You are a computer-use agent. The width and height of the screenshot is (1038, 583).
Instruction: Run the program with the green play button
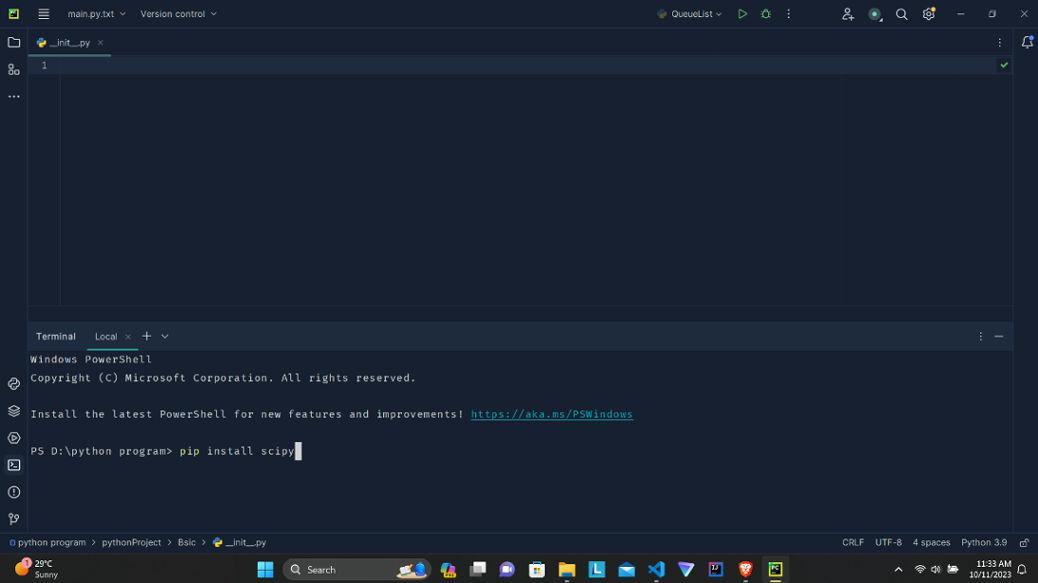(x=741, y=13)
